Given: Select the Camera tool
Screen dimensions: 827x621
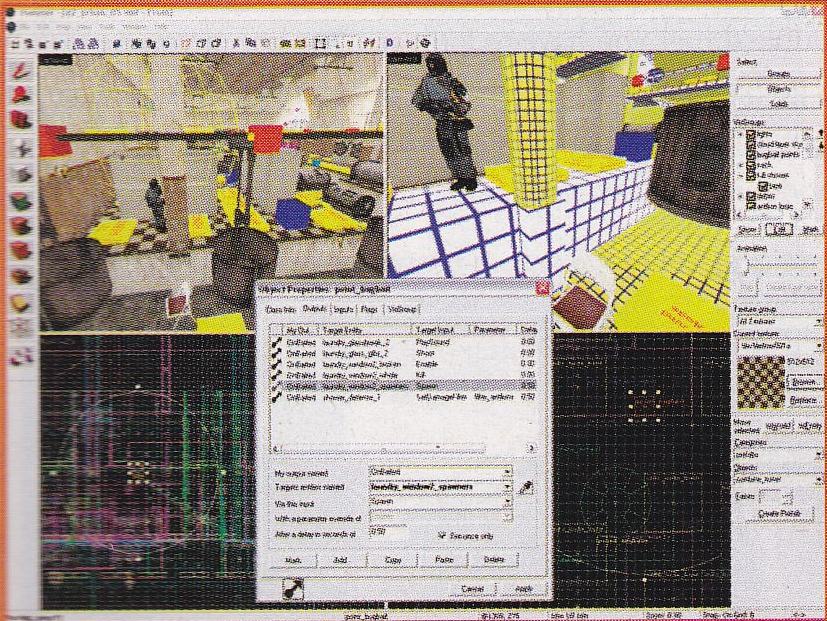Looking at the screenshot, I should [21, 120].
